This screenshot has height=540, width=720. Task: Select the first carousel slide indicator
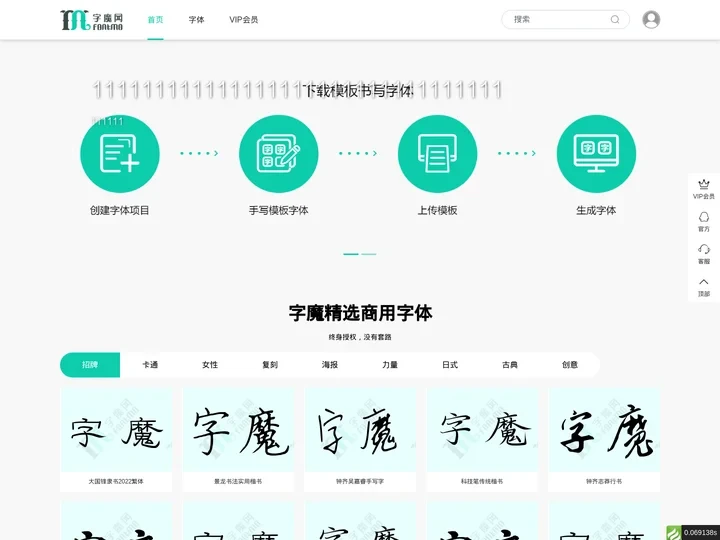tap(351, 254)
